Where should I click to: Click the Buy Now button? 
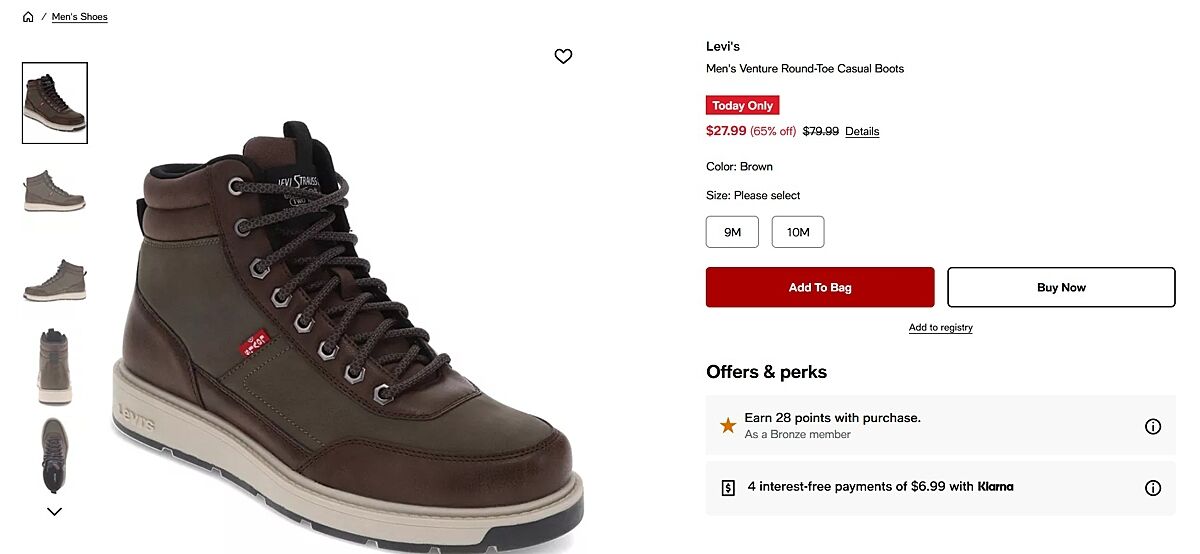[1061, 287]
